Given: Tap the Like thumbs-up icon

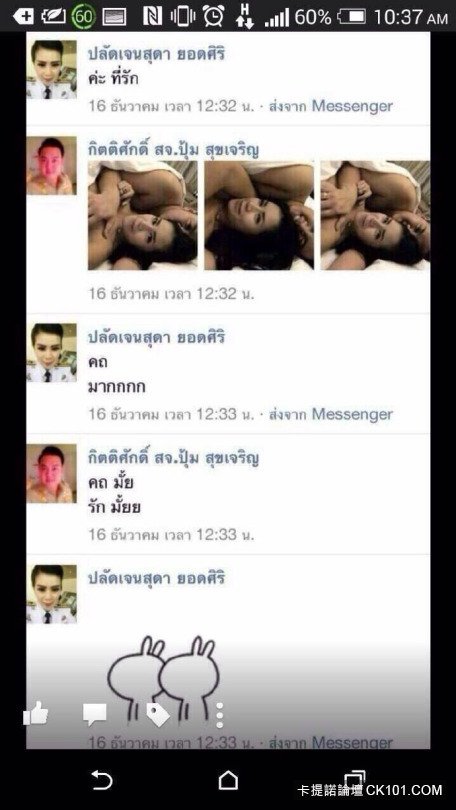Looking at the screenshot, I should click(36, 714).
